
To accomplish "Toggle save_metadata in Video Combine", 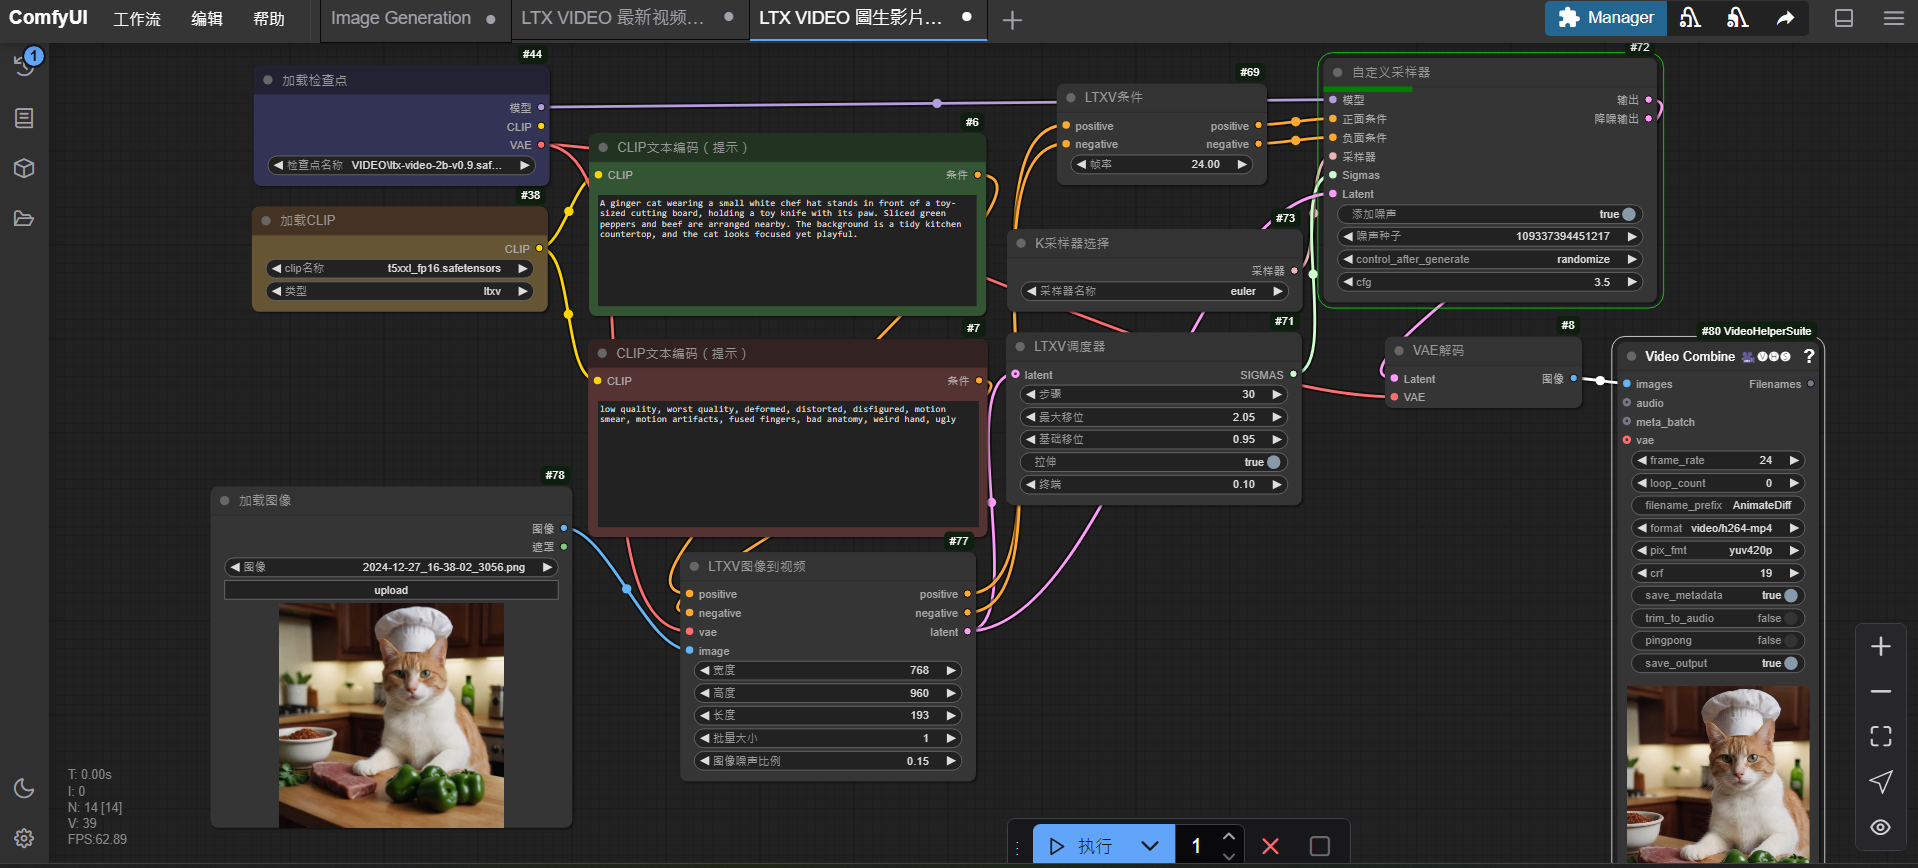I will tap(1790, 595).
